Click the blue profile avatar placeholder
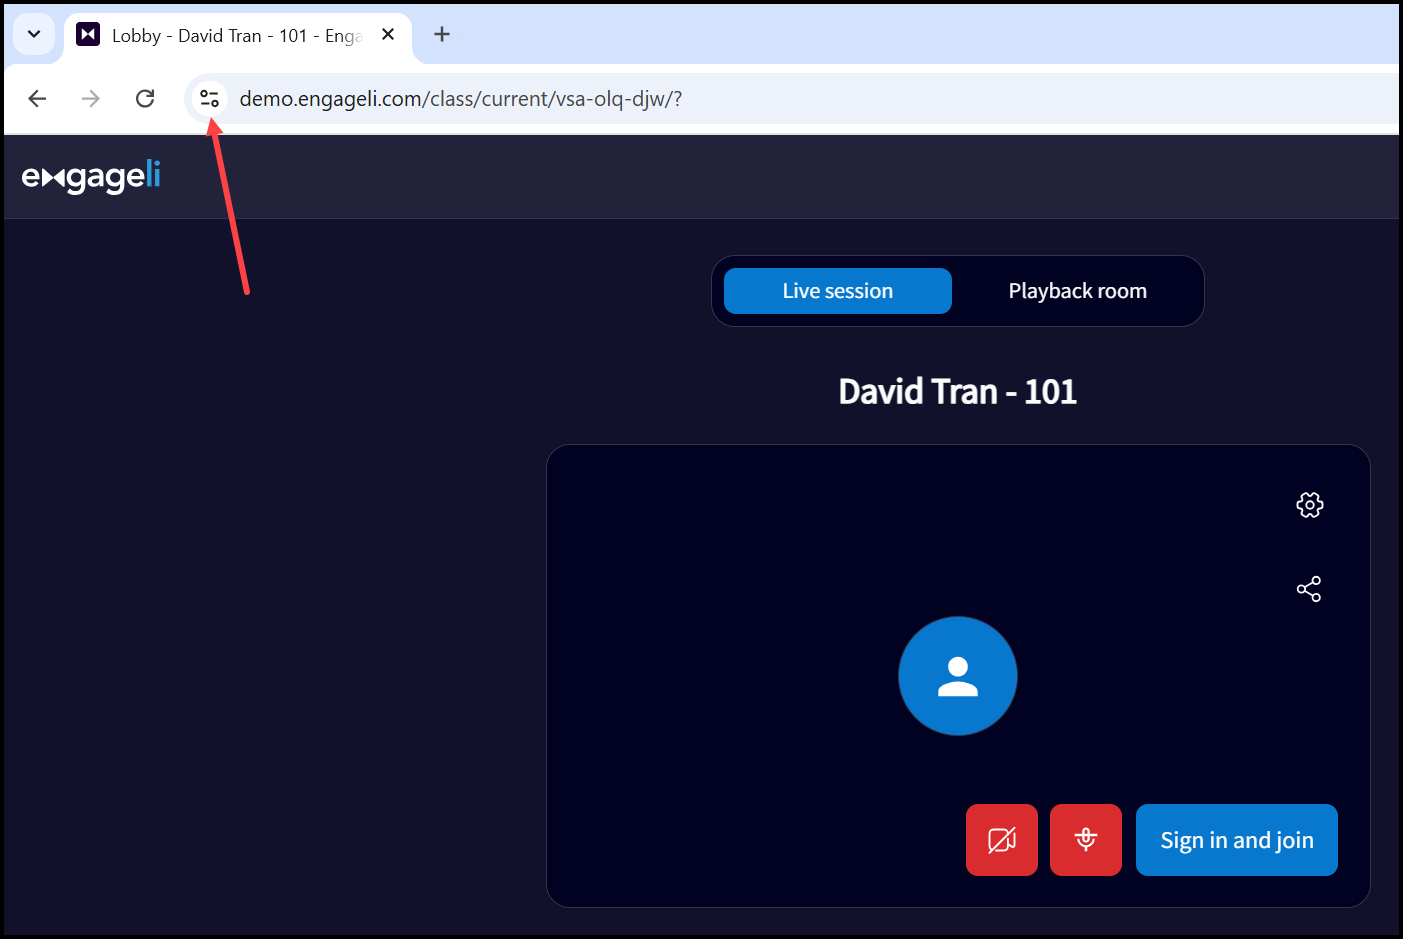 click(957, 676)
